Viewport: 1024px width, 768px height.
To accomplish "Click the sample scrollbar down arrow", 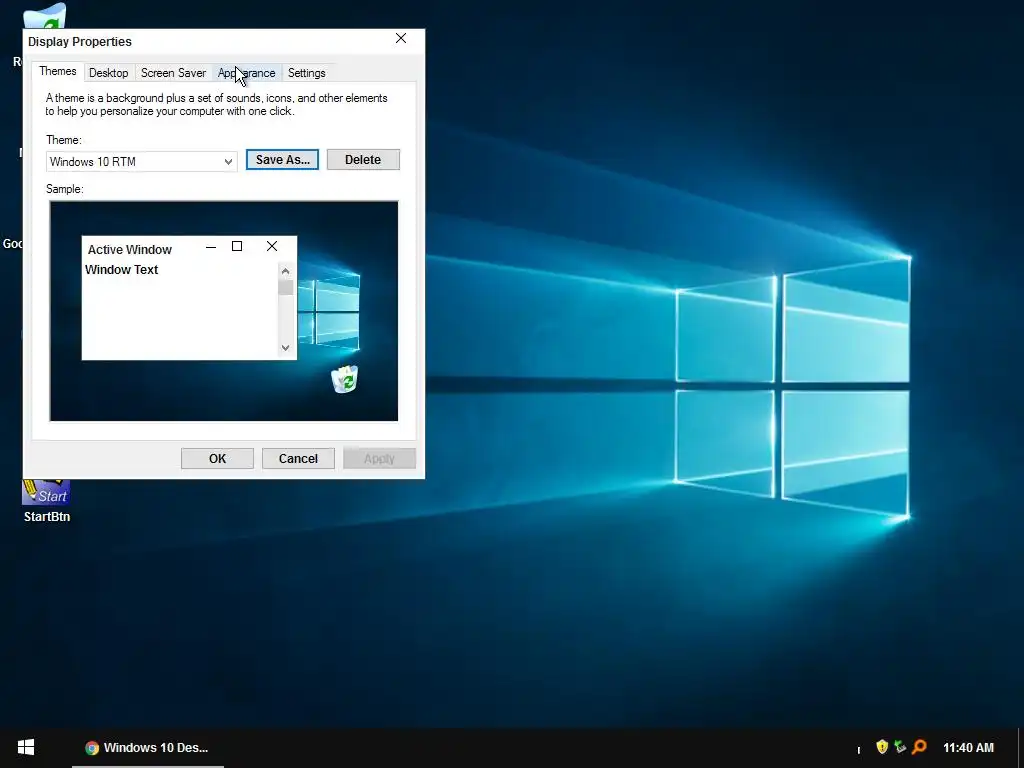I will pos(285,347).
